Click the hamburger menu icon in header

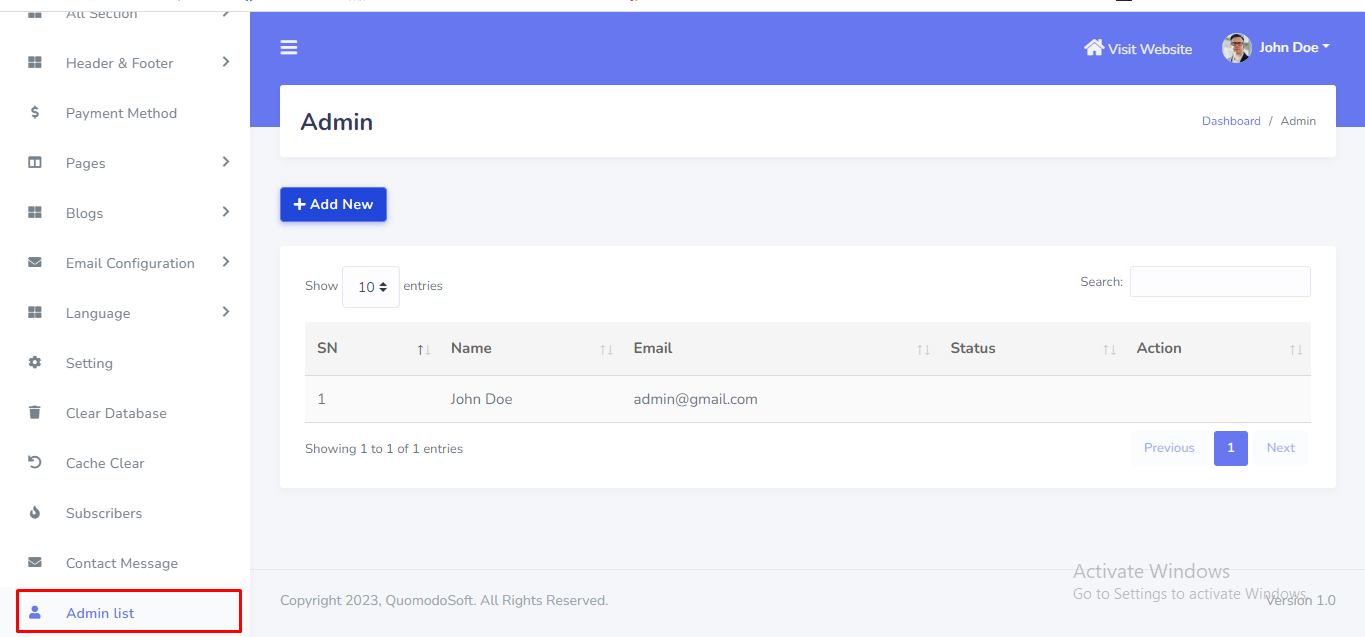(x=289, y=47)
